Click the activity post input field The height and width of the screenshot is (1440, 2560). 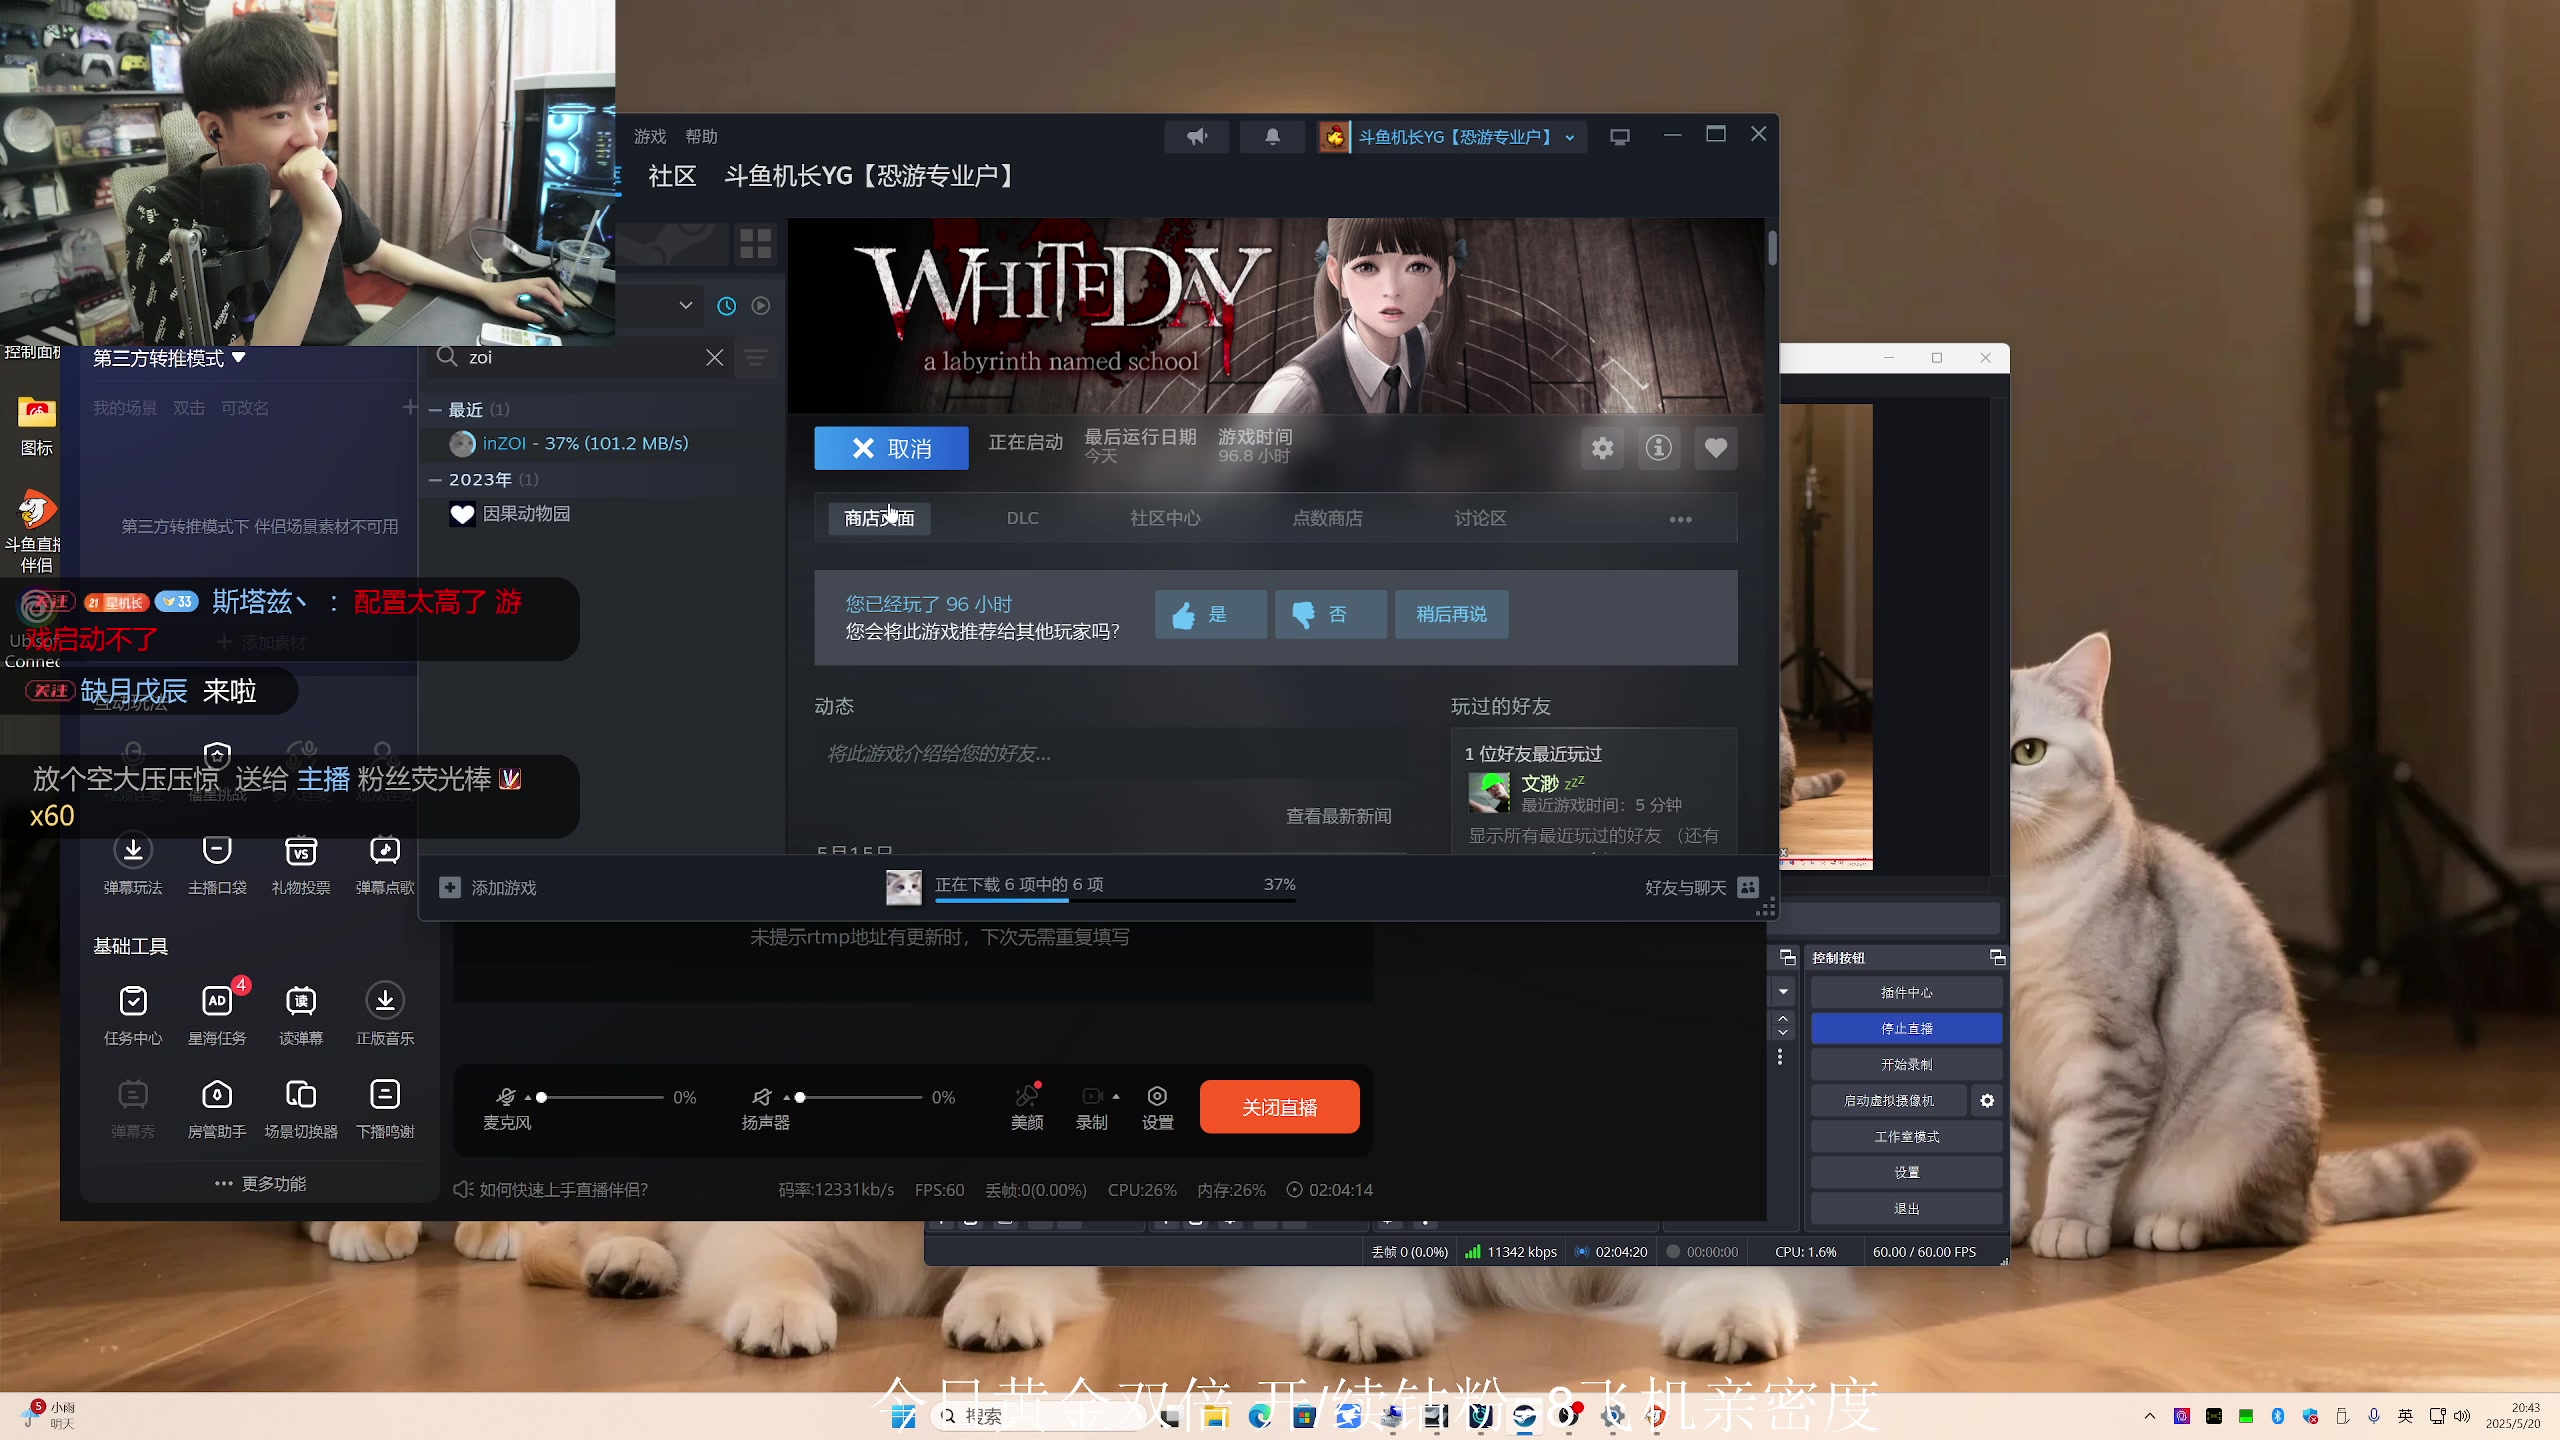click(1110, 754)
